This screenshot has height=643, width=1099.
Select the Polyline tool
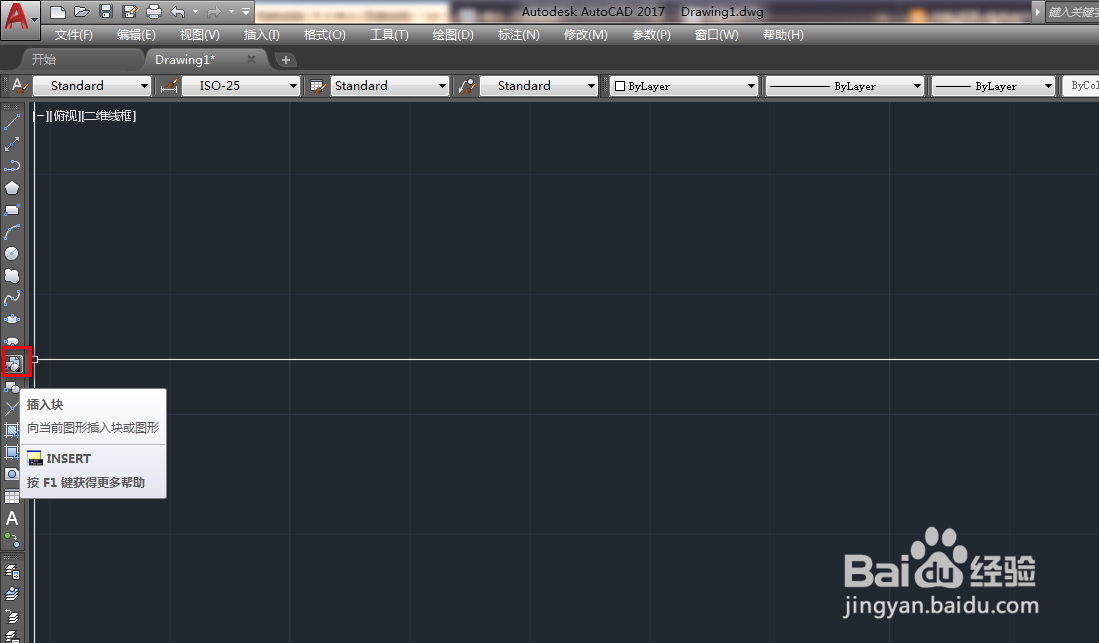click(x=12, y=166)
